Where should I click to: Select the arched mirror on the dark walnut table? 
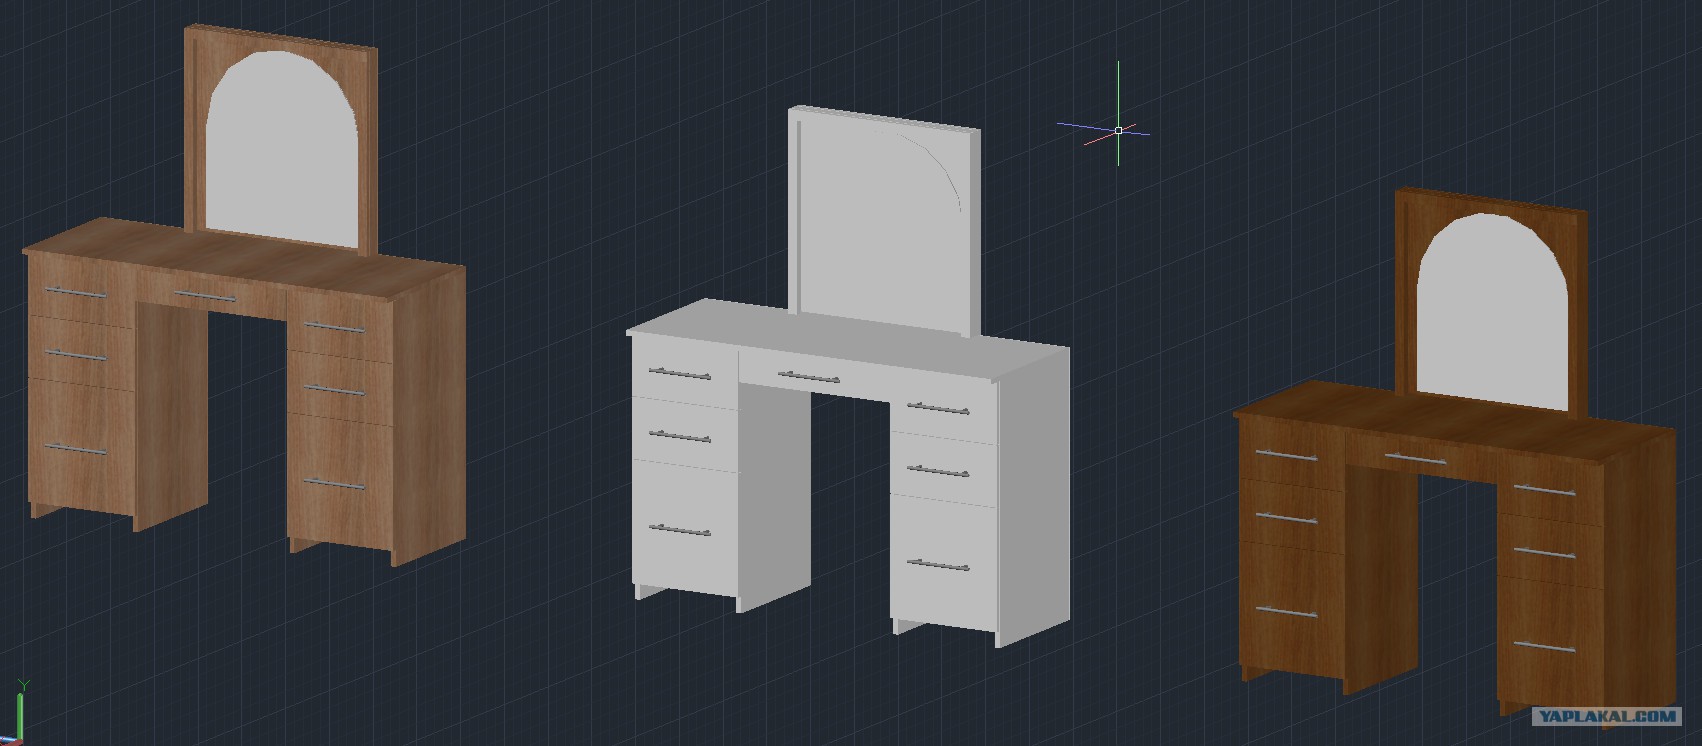pyautogui.click(x=1492, y=312)
